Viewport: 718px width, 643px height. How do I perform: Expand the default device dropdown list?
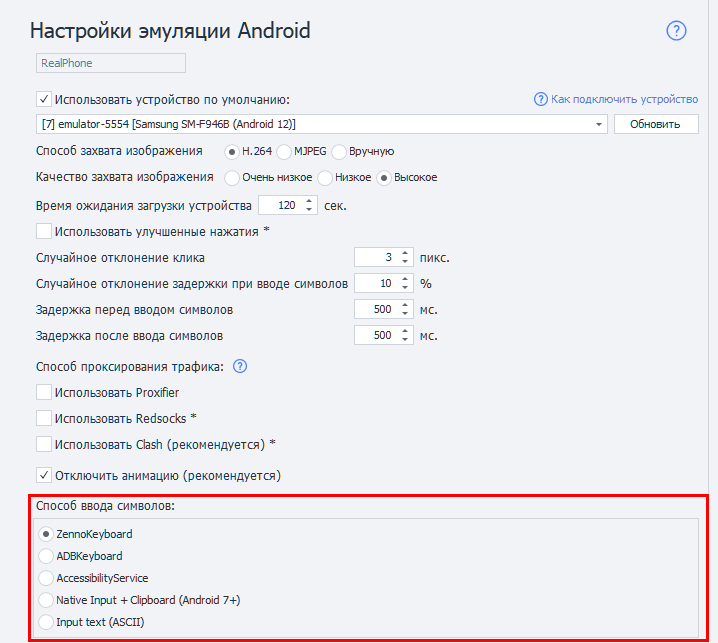(598, 125)
